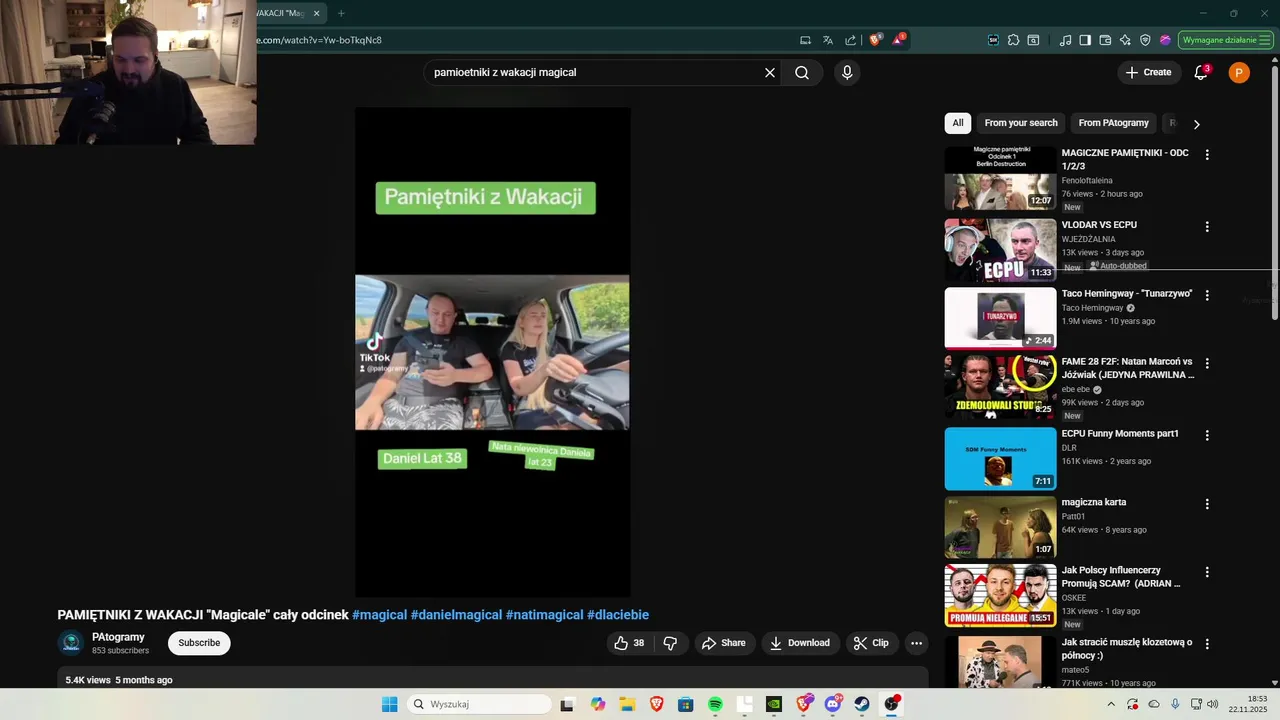Viewport: 1280px width, 720px height.
Task: Open Discord from the taskbar
Action: (832, 704)
